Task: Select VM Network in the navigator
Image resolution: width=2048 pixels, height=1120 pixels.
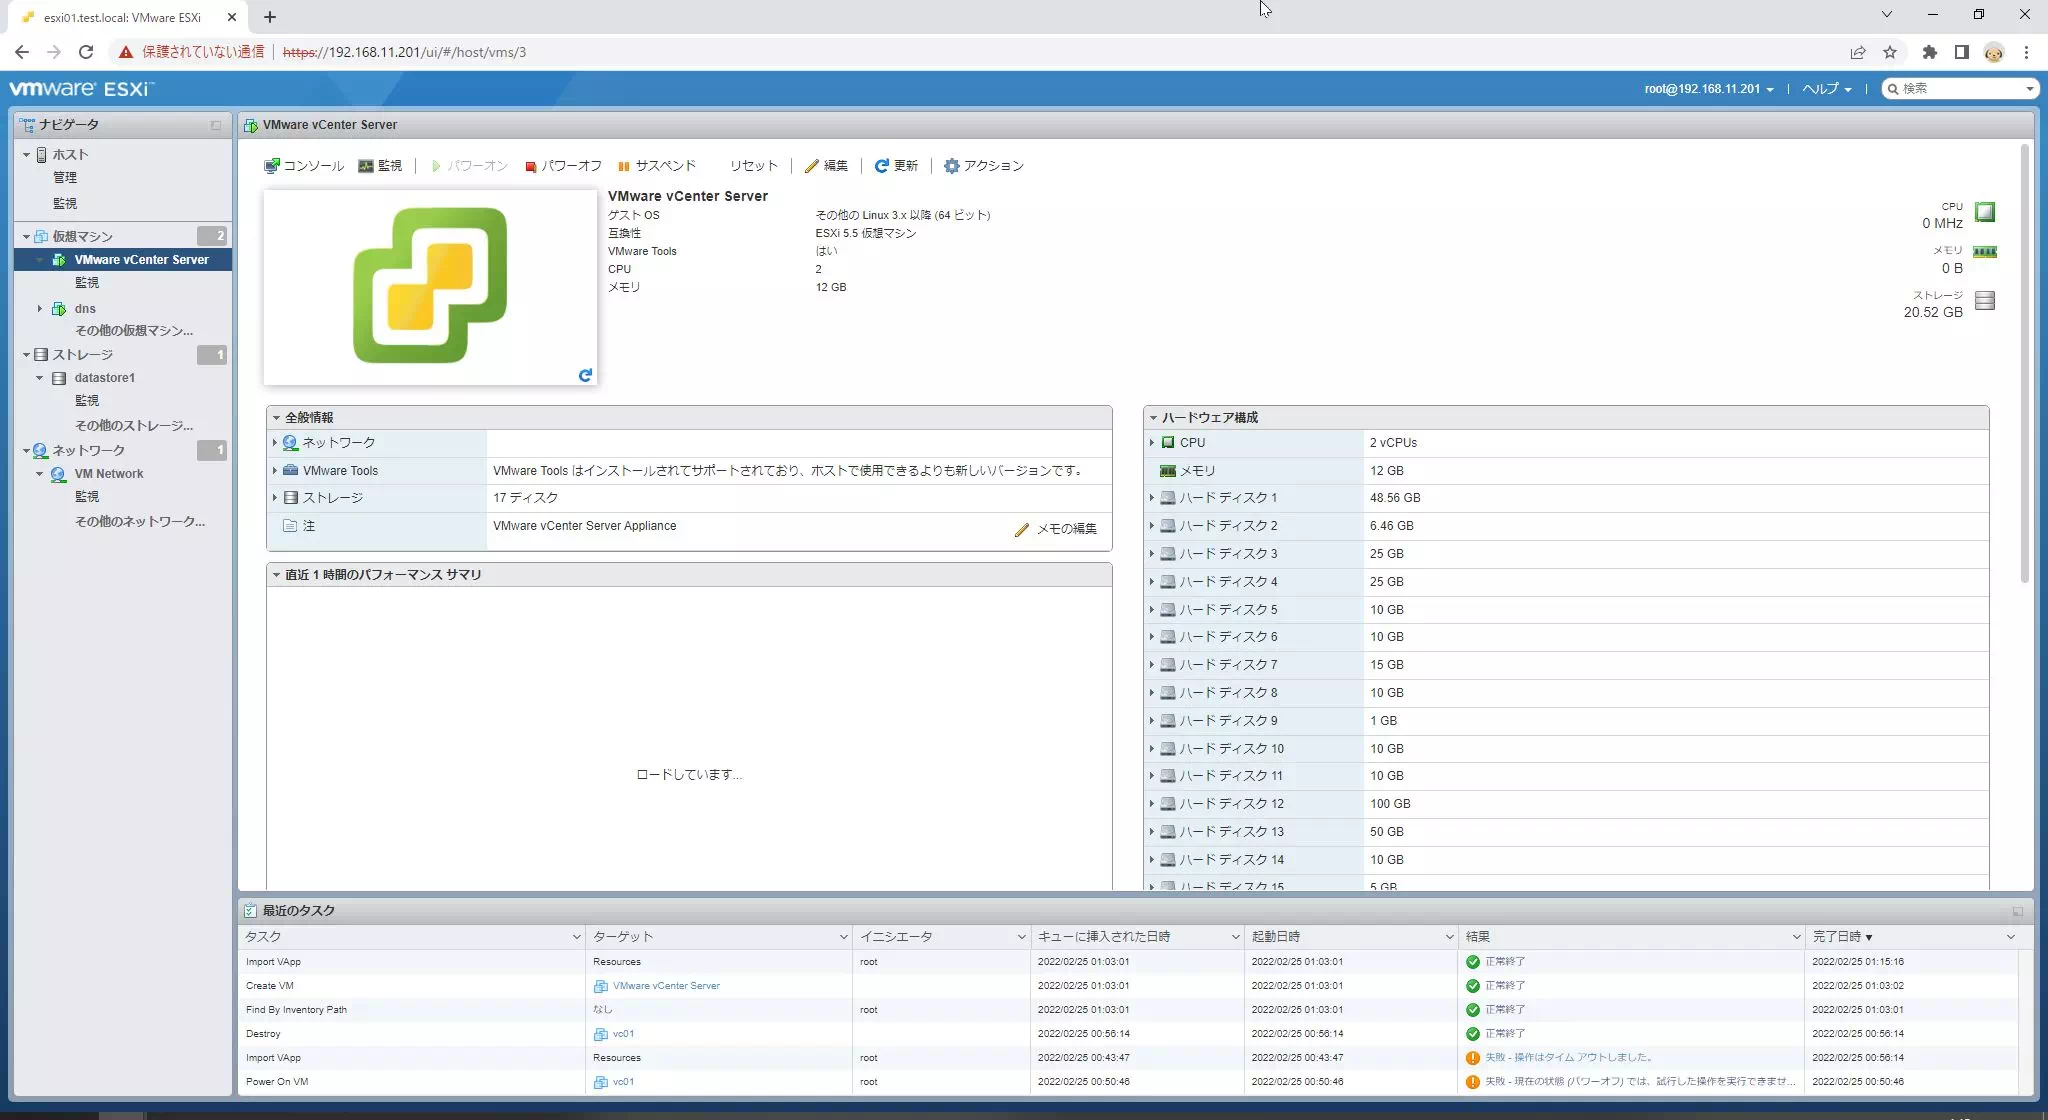Action: pos(108,474)
